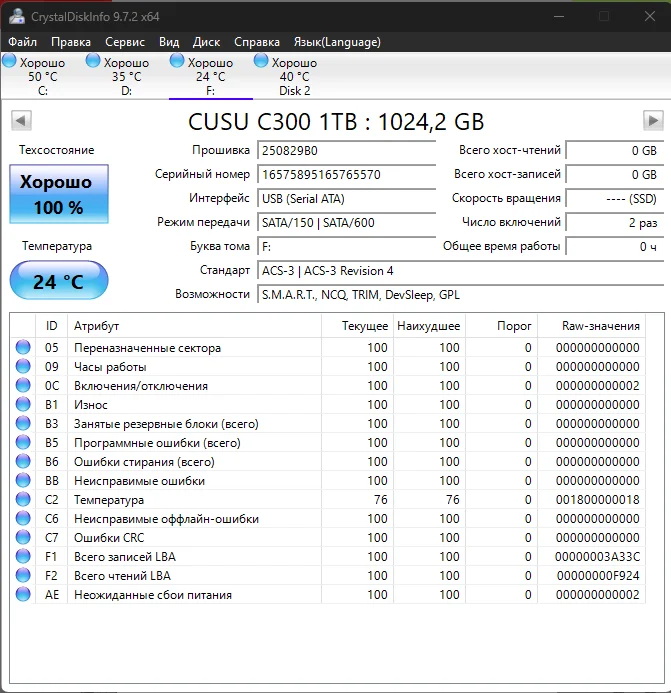The height and width of the screenshot is (693, 671).
Task: Click the Хорошо 100 % health status button
Action: [x=59, y=194]
